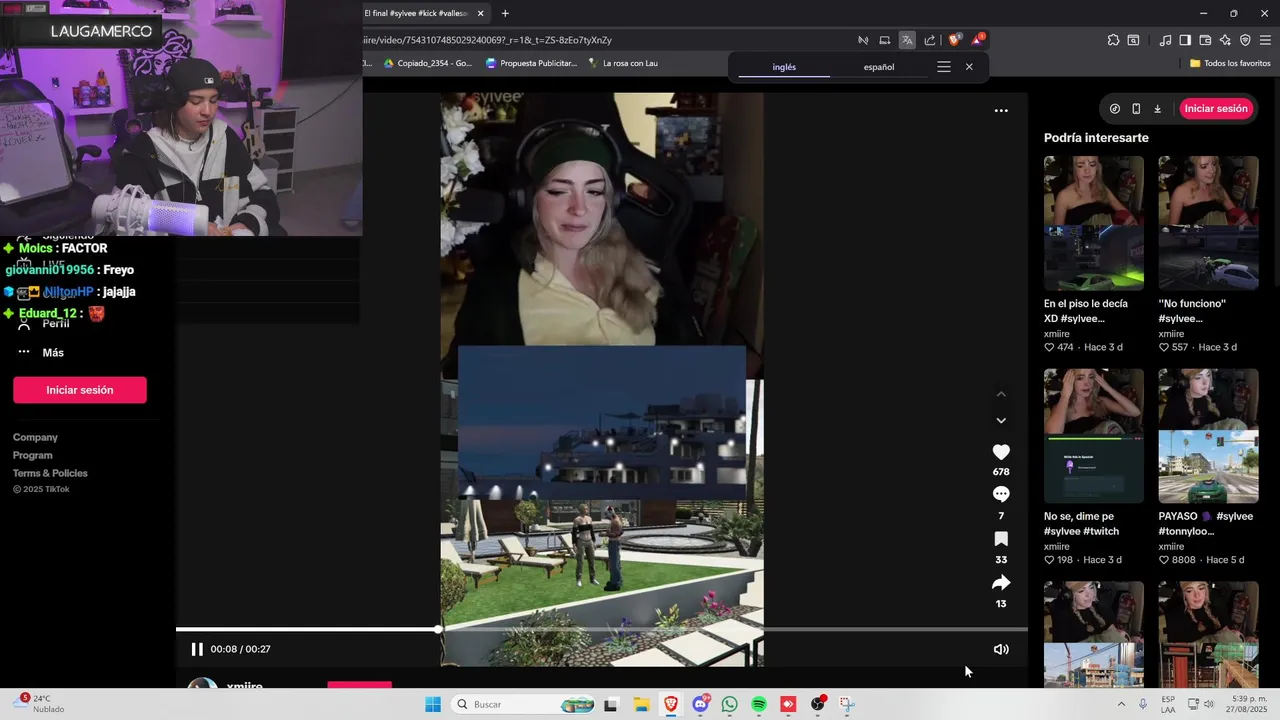Open the Company footer link

click(35, 437)
